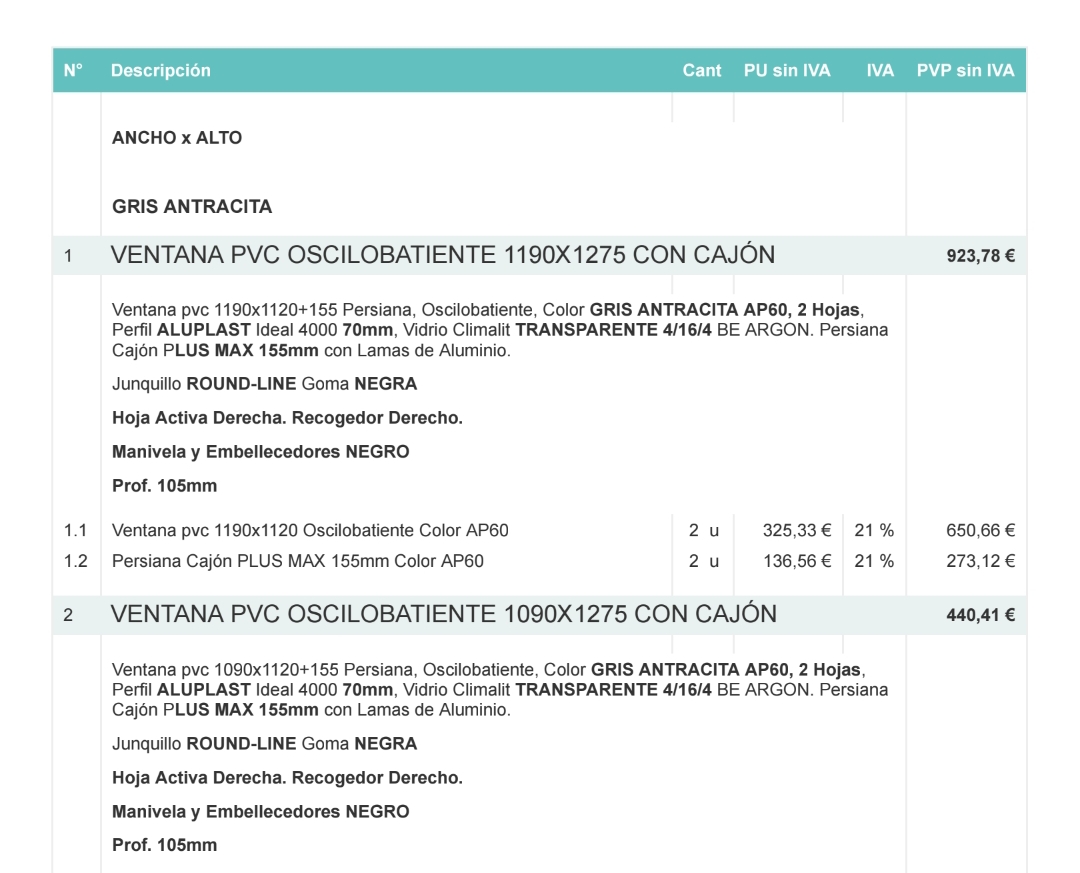Click the 'PU sin IVA' column header
The image size is (1080, 873).
(x=787, y=70)
